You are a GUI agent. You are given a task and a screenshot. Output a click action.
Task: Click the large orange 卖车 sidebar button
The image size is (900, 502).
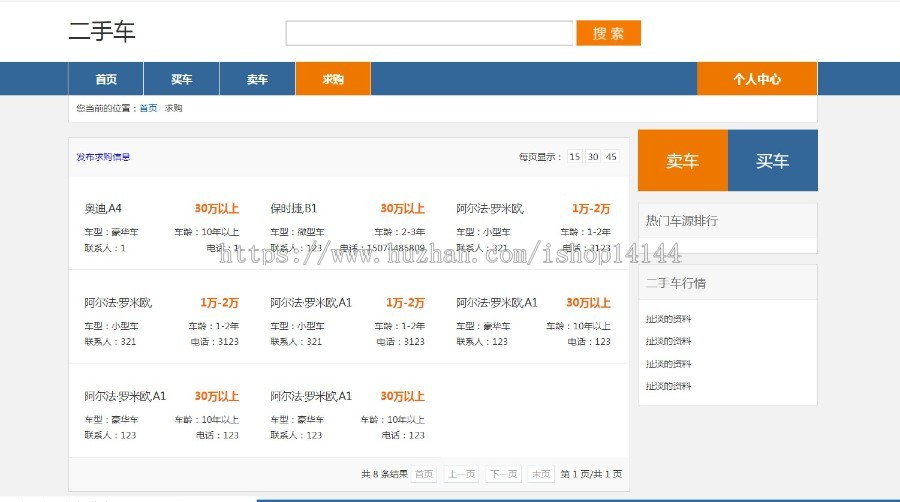tap(682, 161)
